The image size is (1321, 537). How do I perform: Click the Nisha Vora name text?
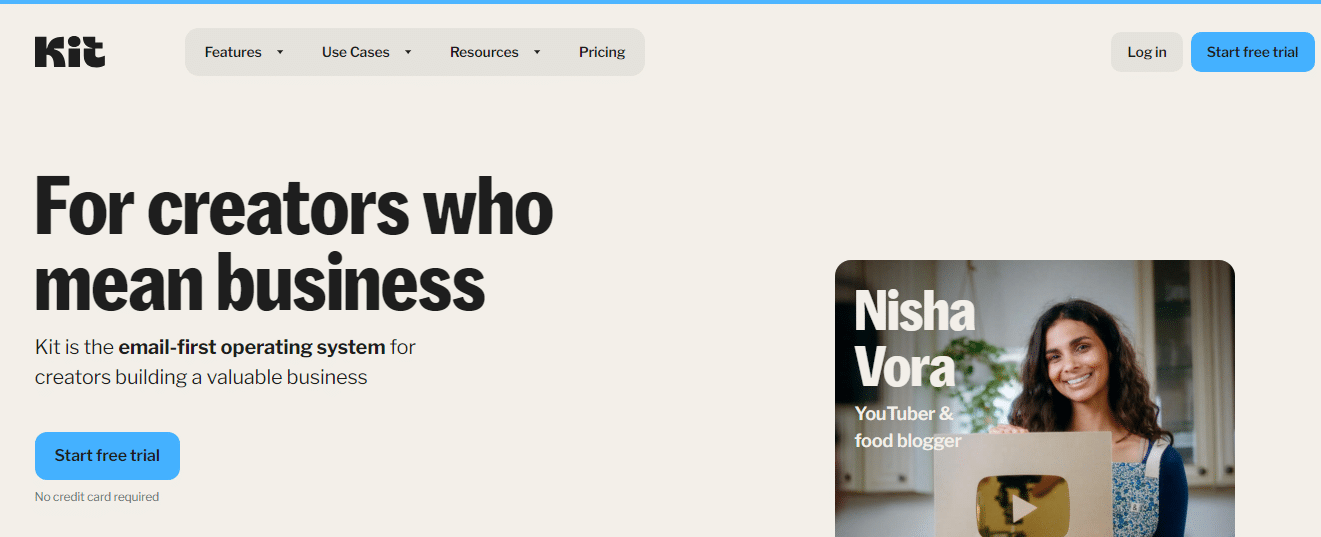coord(914,339)
